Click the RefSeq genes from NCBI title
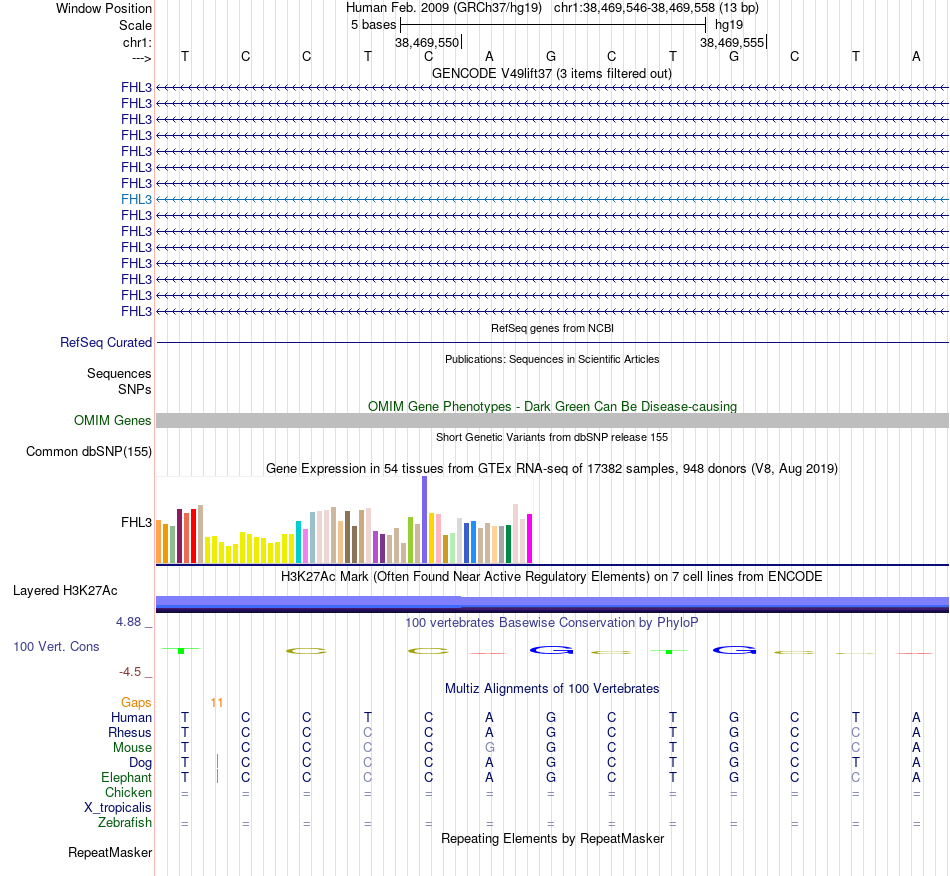Image resolution: width=950 pixels, height=876 pixels. [552, 328]
